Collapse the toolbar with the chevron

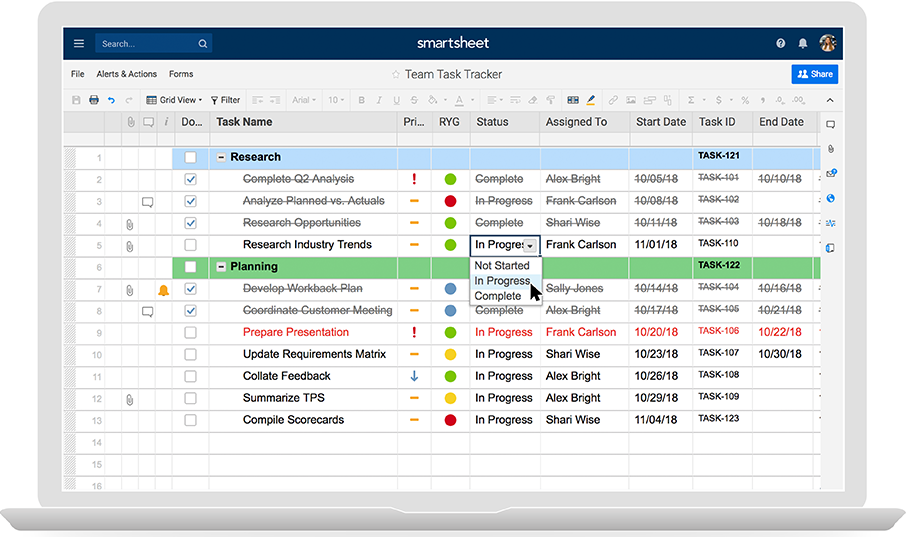pos(830,100)
